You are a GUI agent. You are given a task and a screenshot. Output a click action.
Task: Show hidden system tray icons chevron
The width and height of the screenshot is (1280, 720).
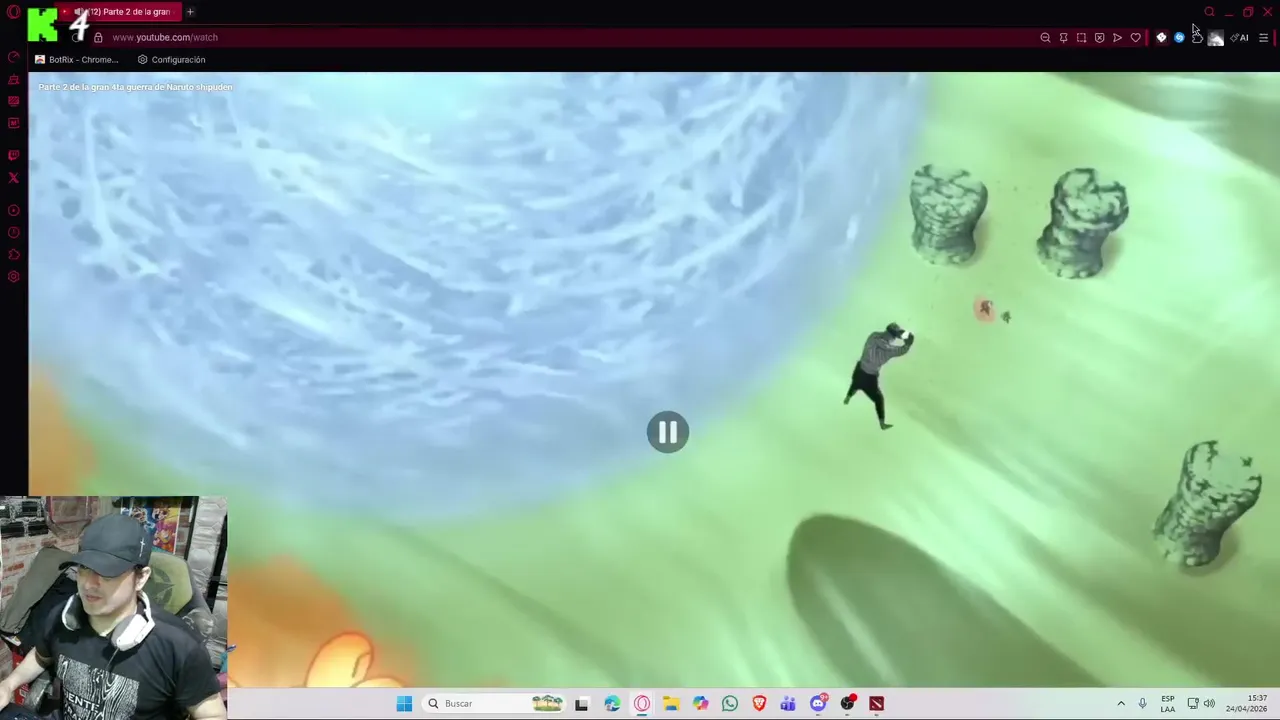[1121, 704]
